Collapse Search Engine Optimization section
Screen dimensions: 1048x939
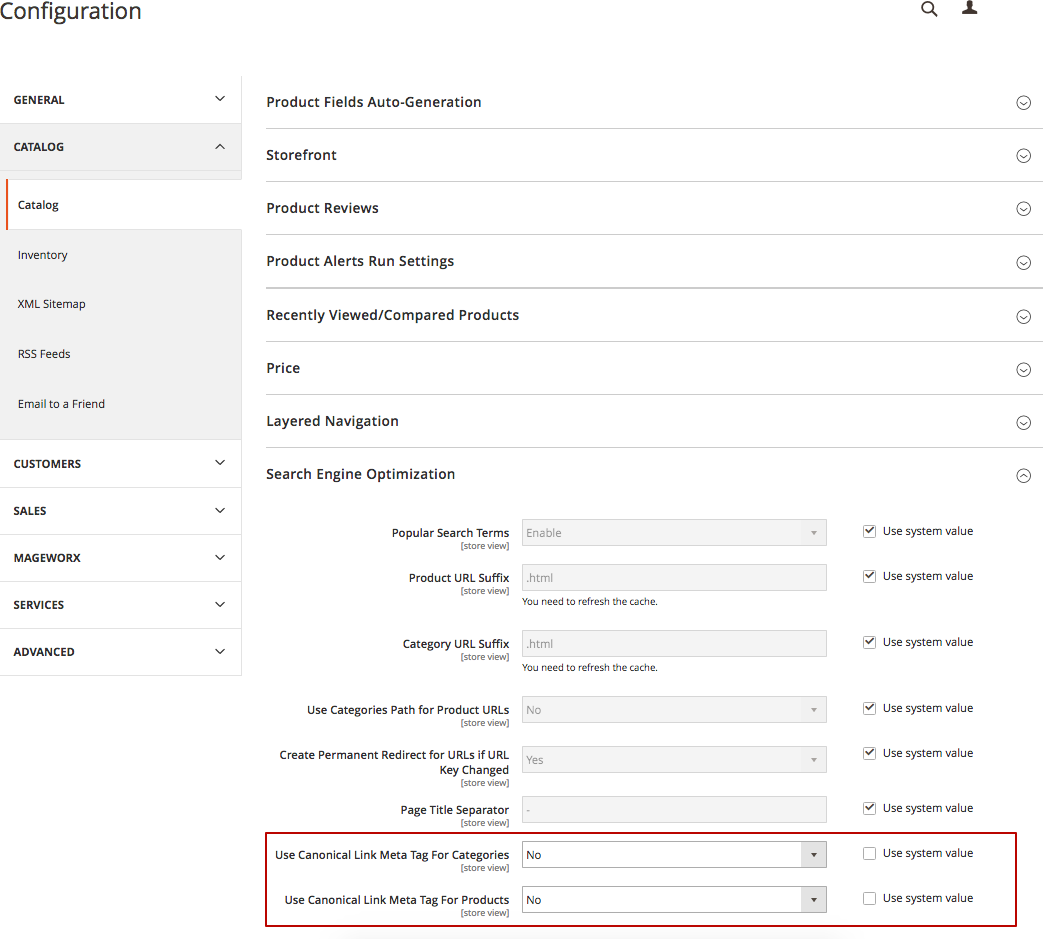pyautogui.click(x=1023, y=476)
